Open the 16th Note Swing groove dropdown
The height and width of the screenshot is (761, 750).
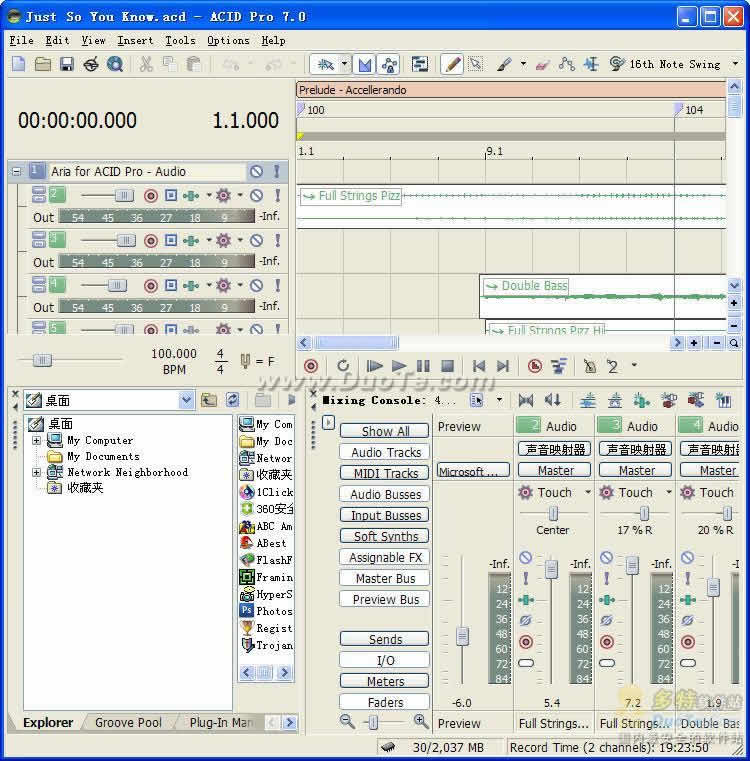(735, 64)
